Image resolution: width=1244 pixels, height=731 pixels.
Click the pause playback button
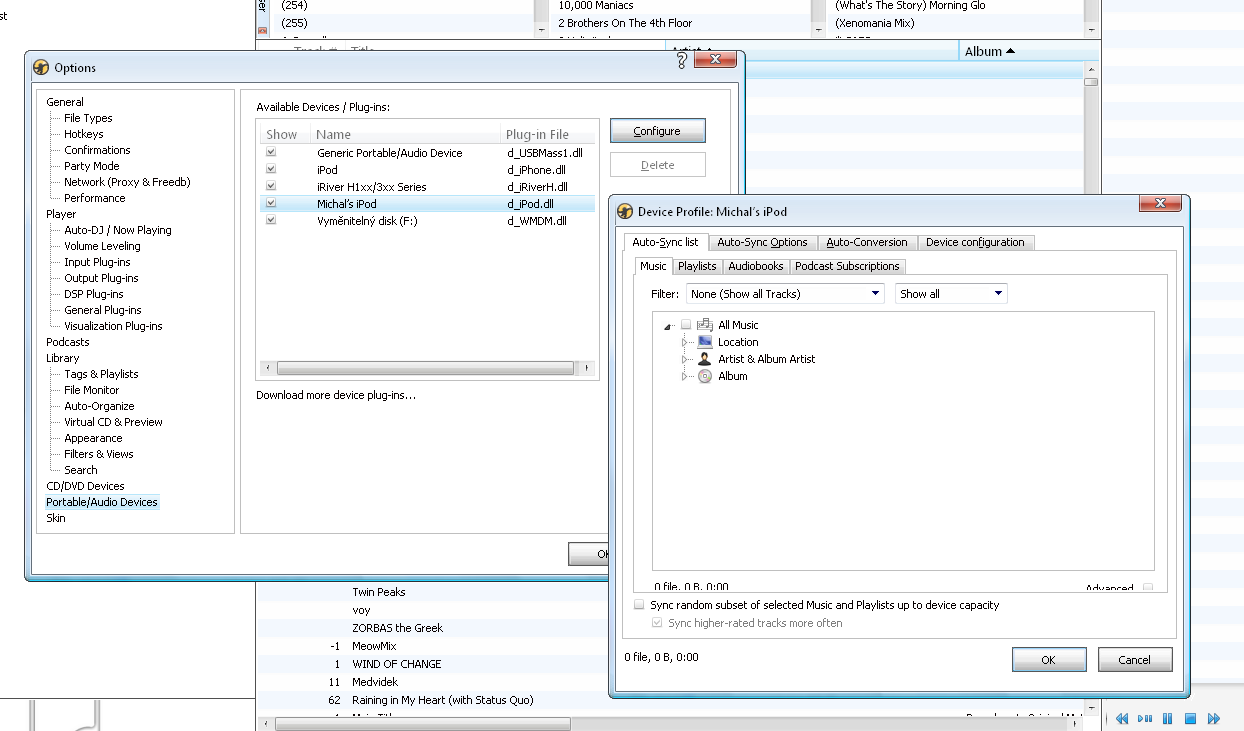pyautogui.click(x=1167, y=718)
